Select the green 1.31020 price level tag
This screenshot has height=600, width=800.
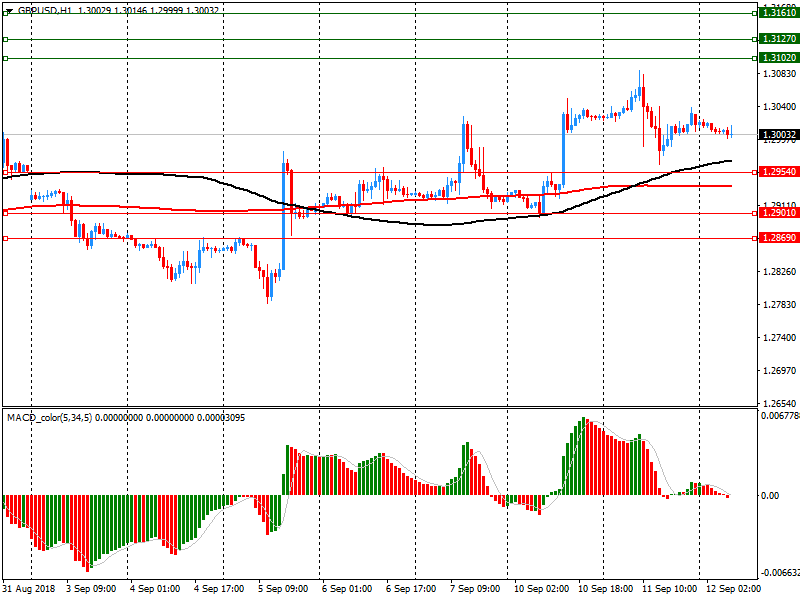[778, 58]
